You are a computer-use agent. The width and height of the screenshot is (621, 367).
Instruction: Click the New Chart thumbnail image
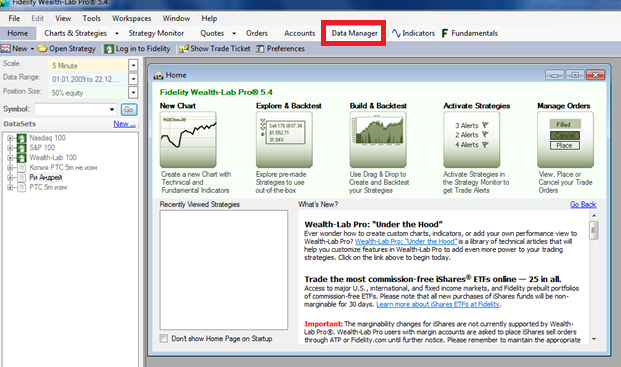tap(188, 139)
